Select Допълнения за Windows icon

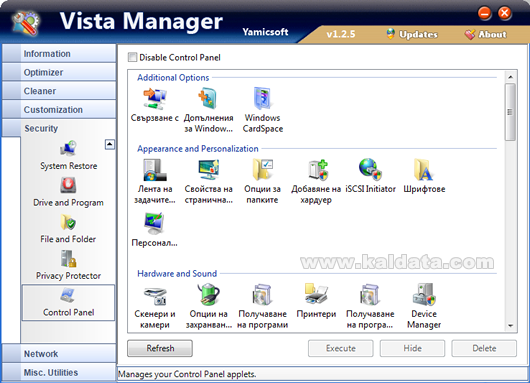[208, 98]
